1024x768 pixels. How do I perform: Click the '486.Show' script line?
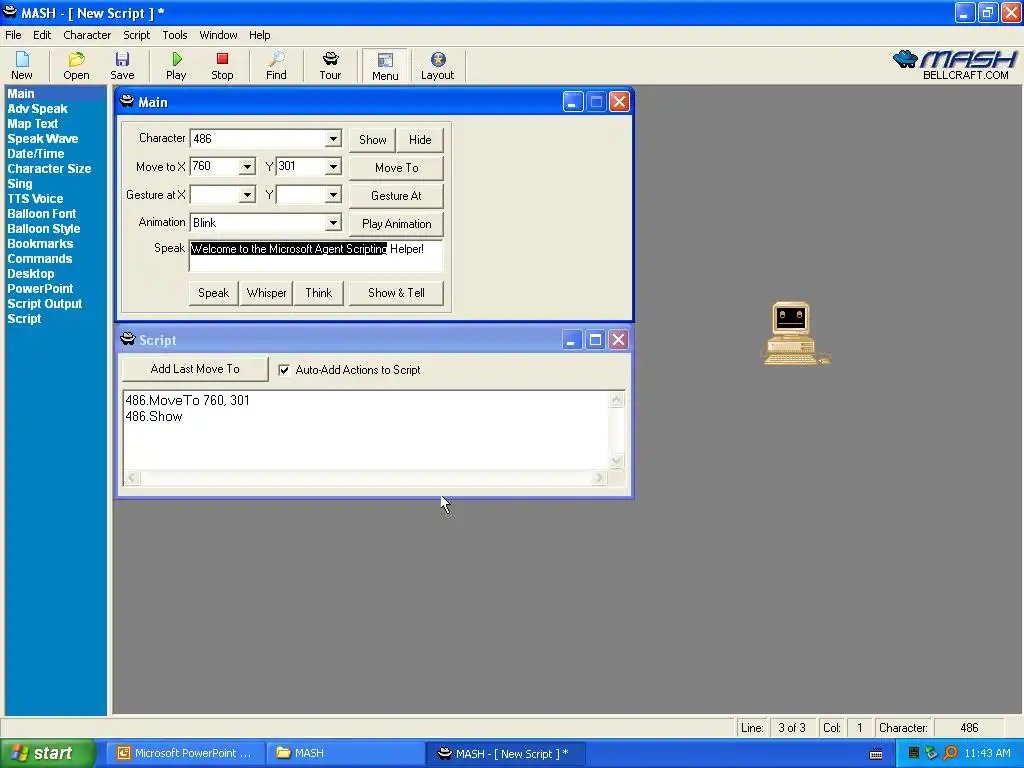153,417
